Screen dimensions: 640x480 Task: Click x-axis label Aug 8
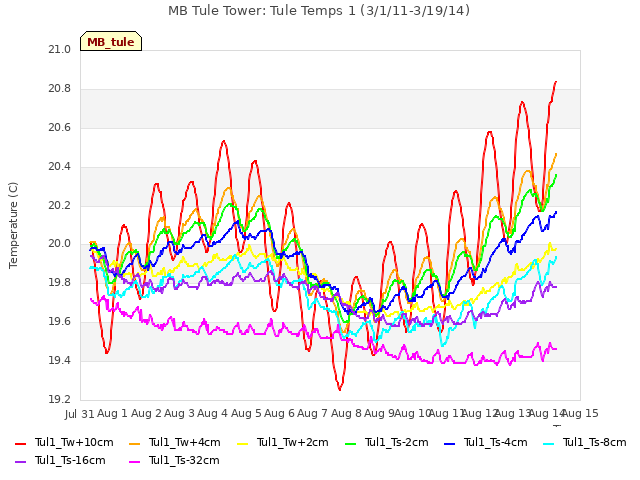pos(347,413)
